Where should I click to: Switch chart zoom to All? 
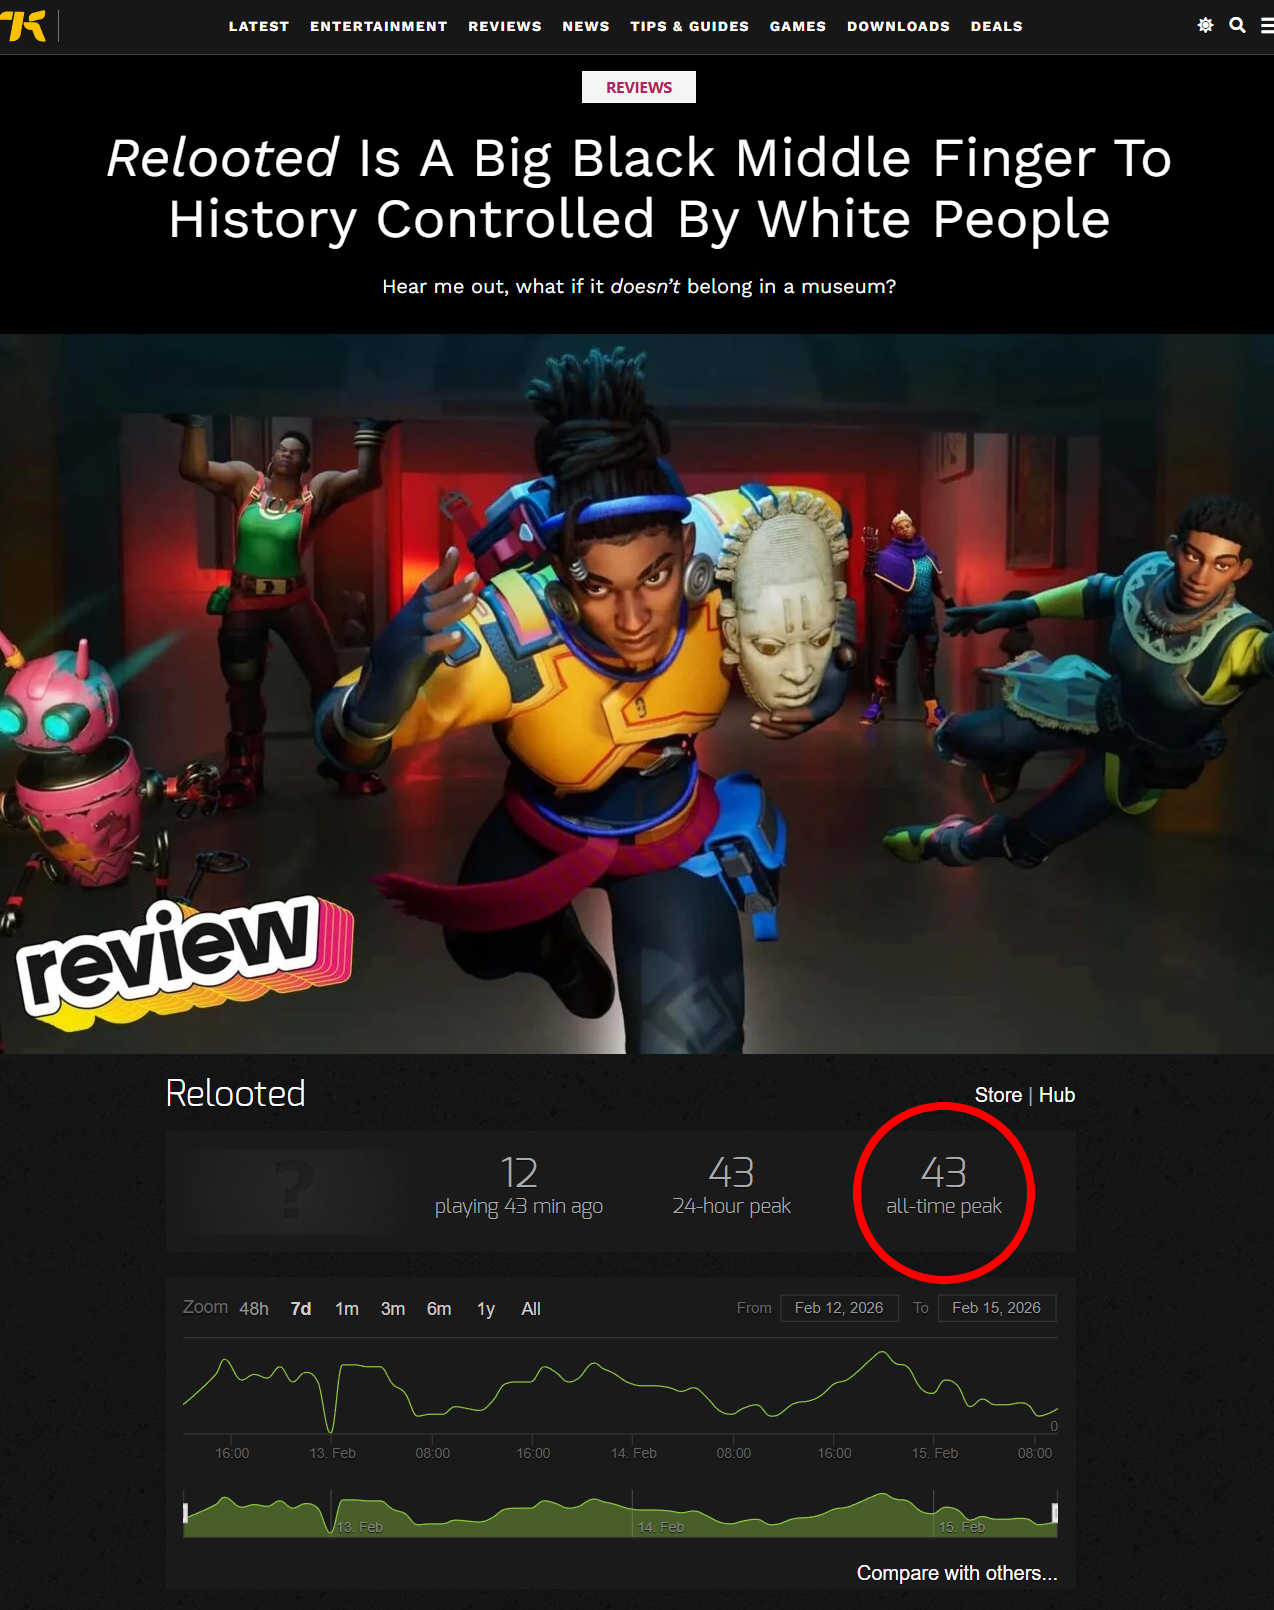tap(531, 1308)
